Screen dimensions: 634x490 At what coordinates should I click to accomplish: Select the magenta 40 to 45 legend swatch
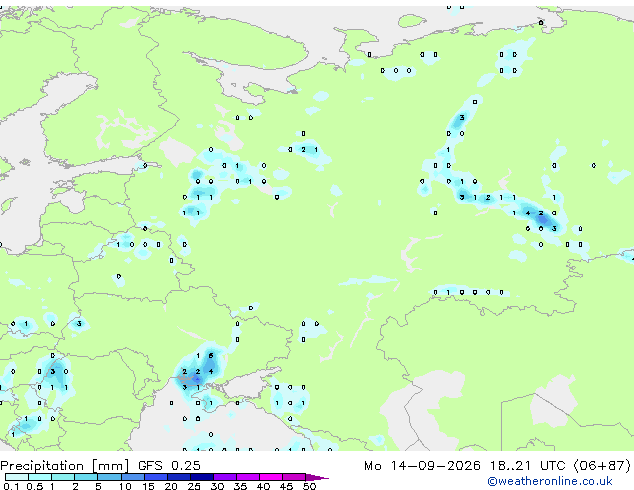[x=271, y=477]
